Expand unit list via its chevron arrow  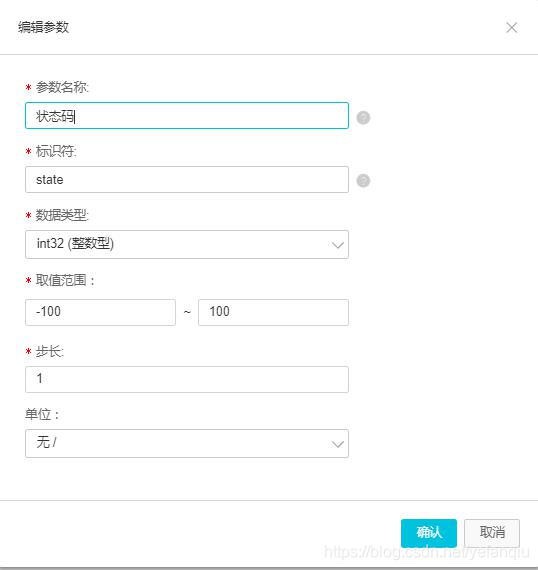(337, 444)
